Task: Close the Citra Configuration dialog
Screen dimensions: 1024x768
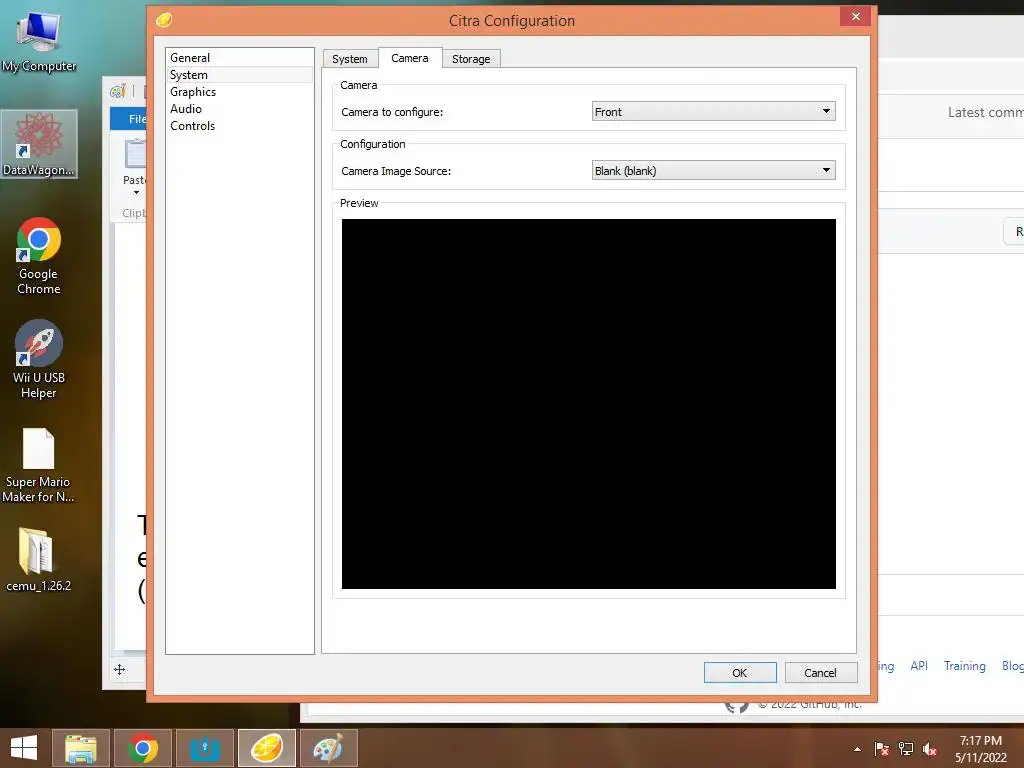Action: 856,16
